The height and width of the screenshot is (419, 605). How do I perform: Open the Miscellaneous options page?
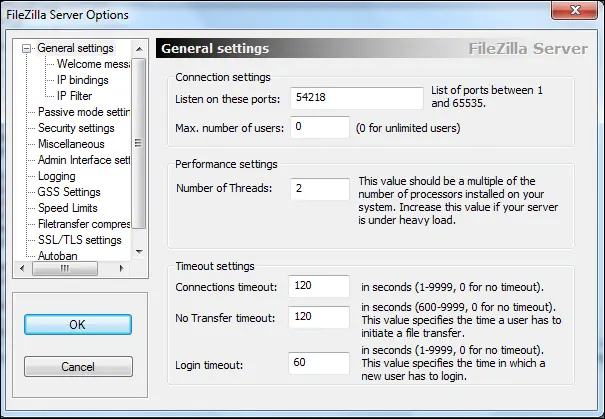pyautogui.click(x=71, y=144)
